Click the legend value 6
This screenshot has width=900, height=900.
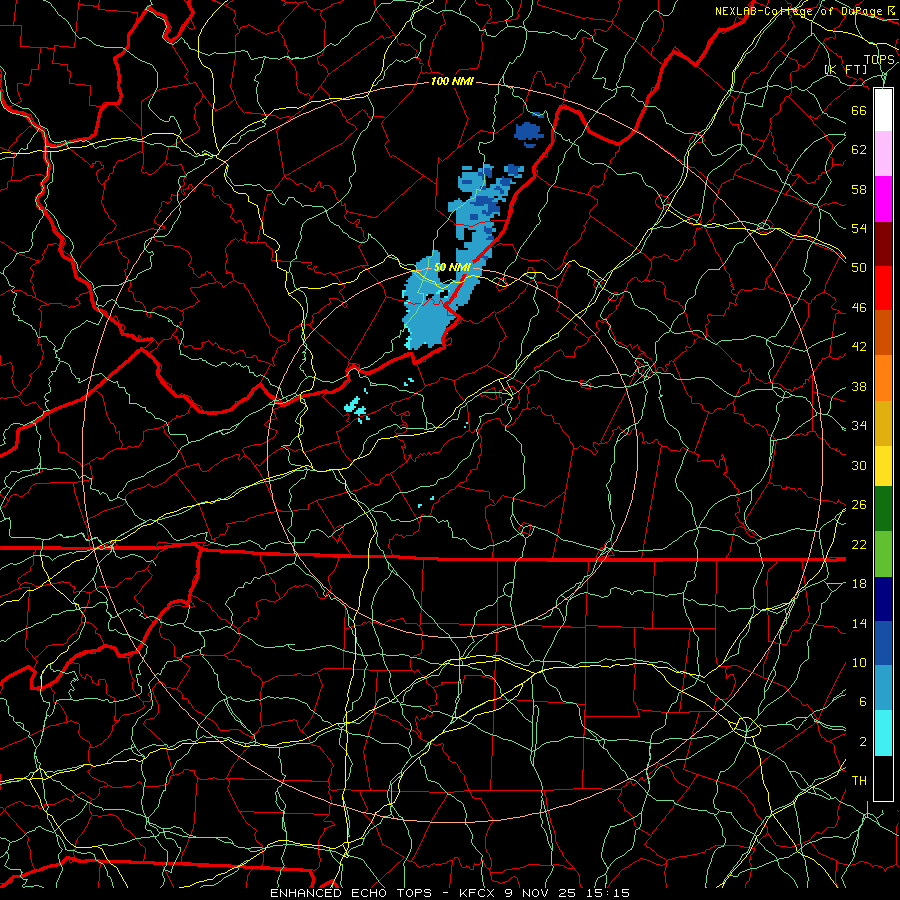pos(863,702)
